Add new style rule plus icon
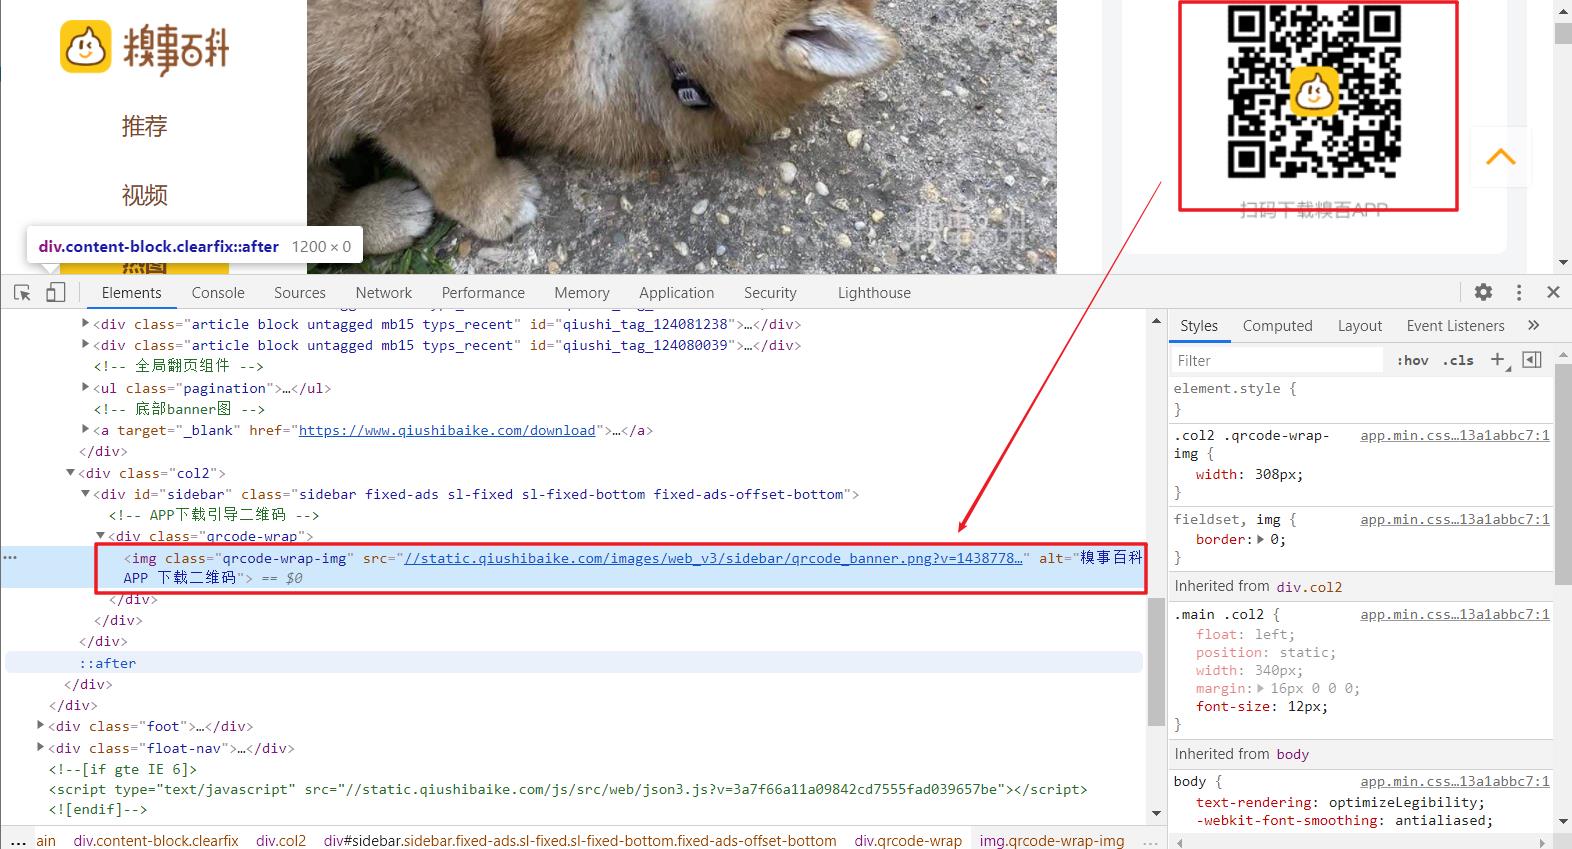 [x=1498, y=360]
